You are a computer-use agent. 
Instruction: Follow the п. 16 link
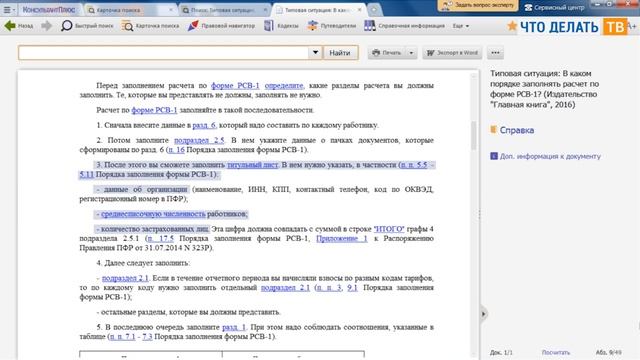pos(176,149)
